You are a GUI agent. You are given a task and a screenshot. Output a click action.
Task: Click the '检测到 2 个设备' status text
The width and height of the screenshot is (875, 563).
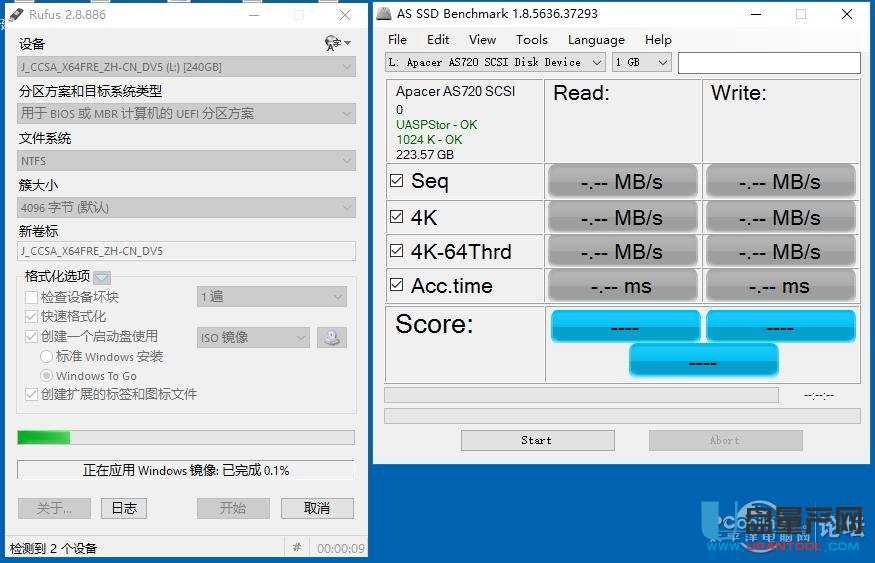point(54,548)
